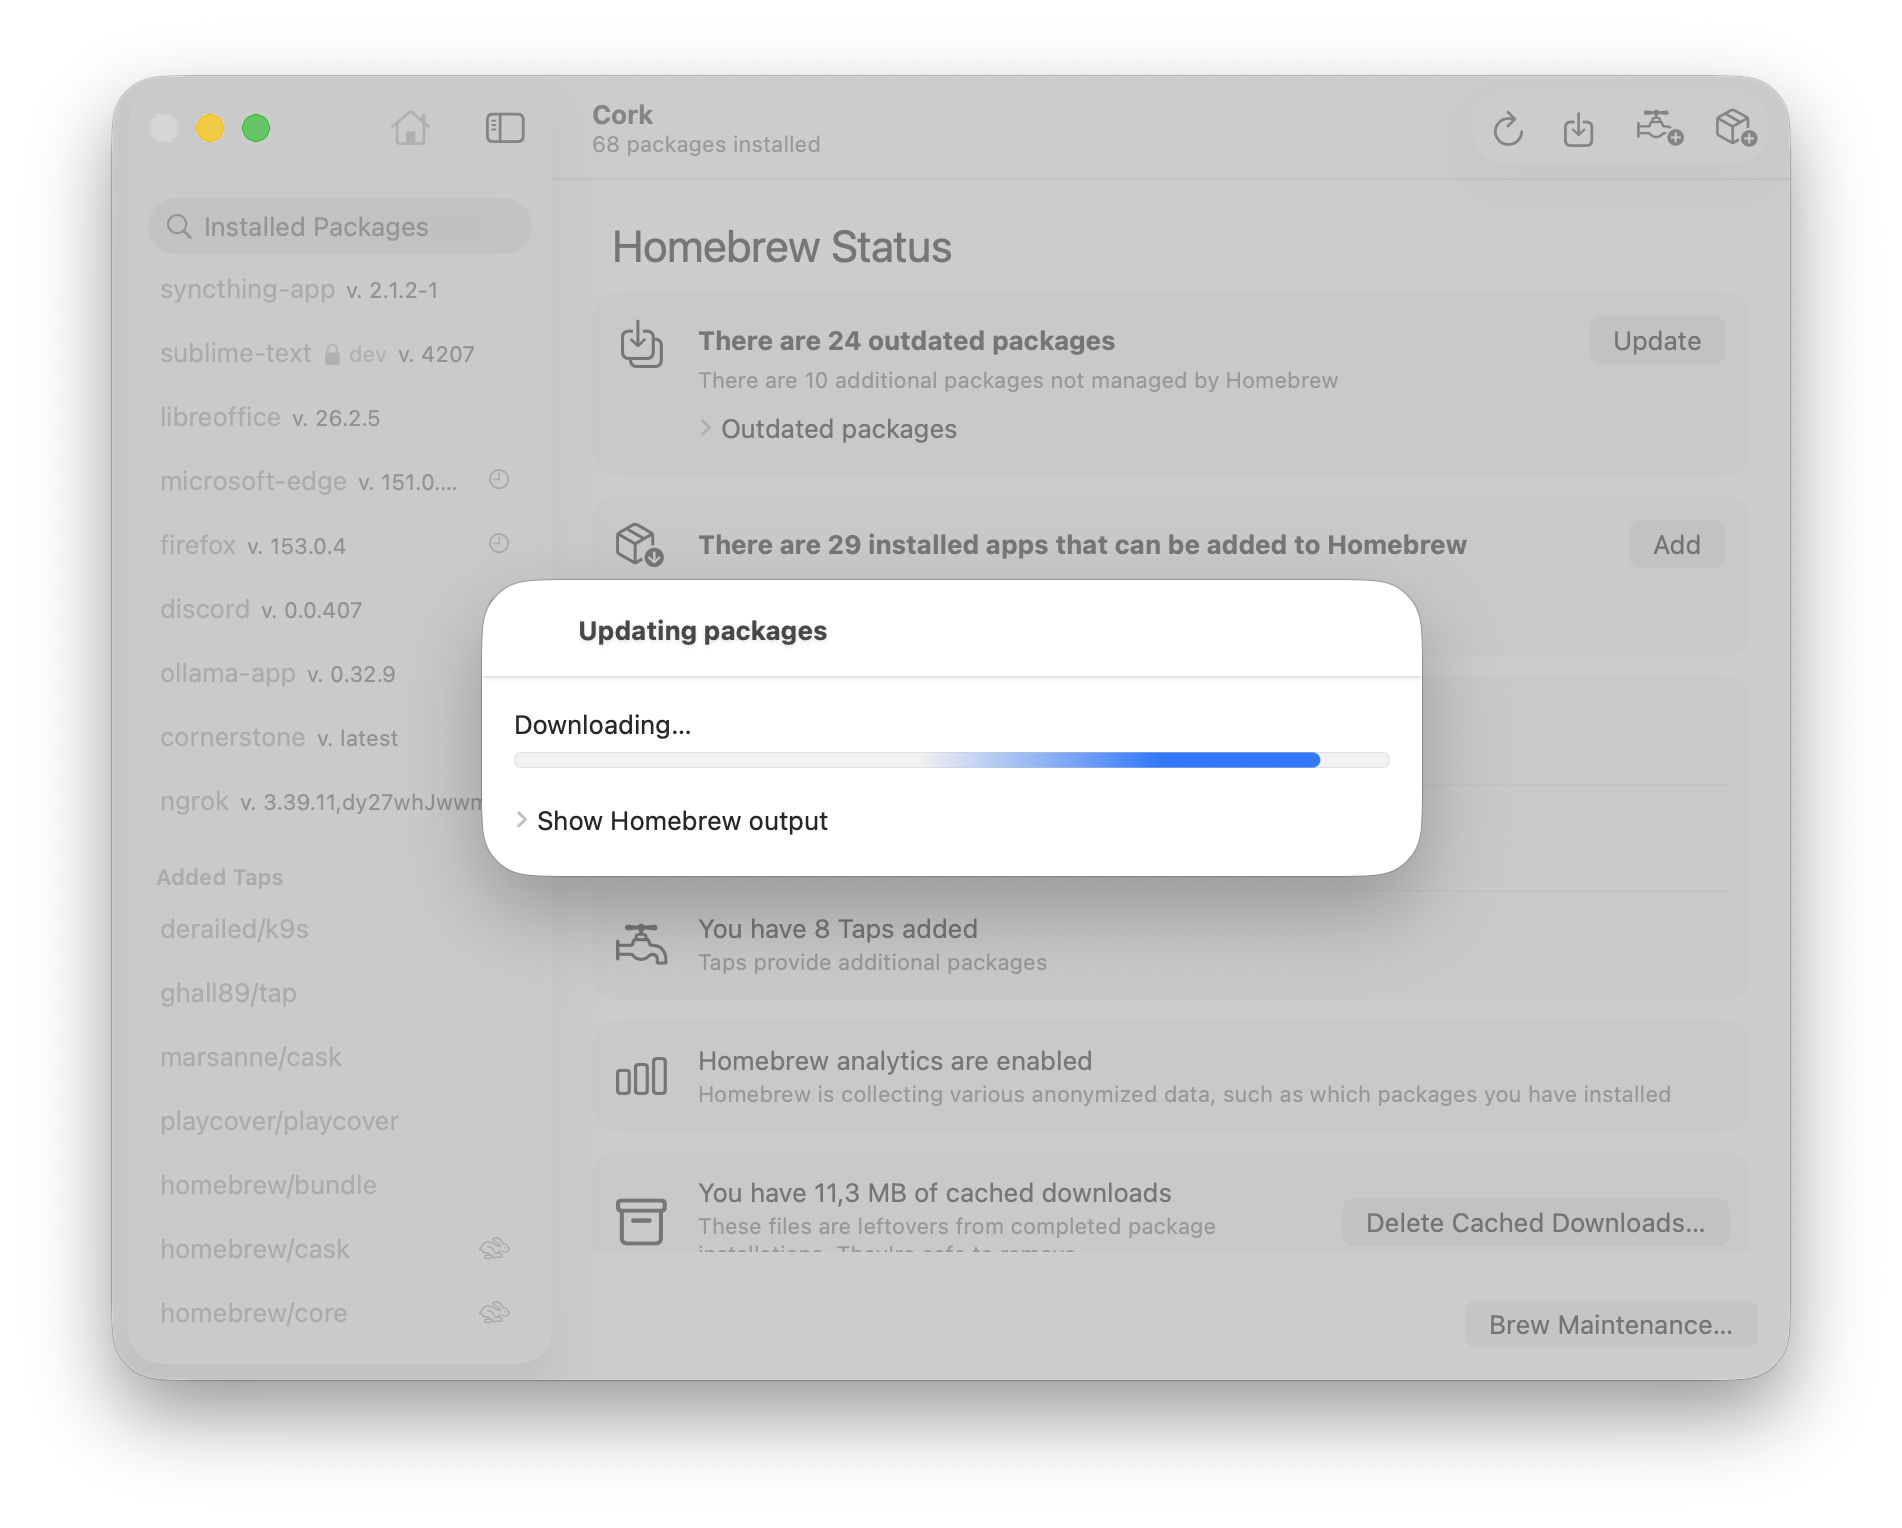
Task: Click the upgrade packages download icon
Action: point(1578,130)
